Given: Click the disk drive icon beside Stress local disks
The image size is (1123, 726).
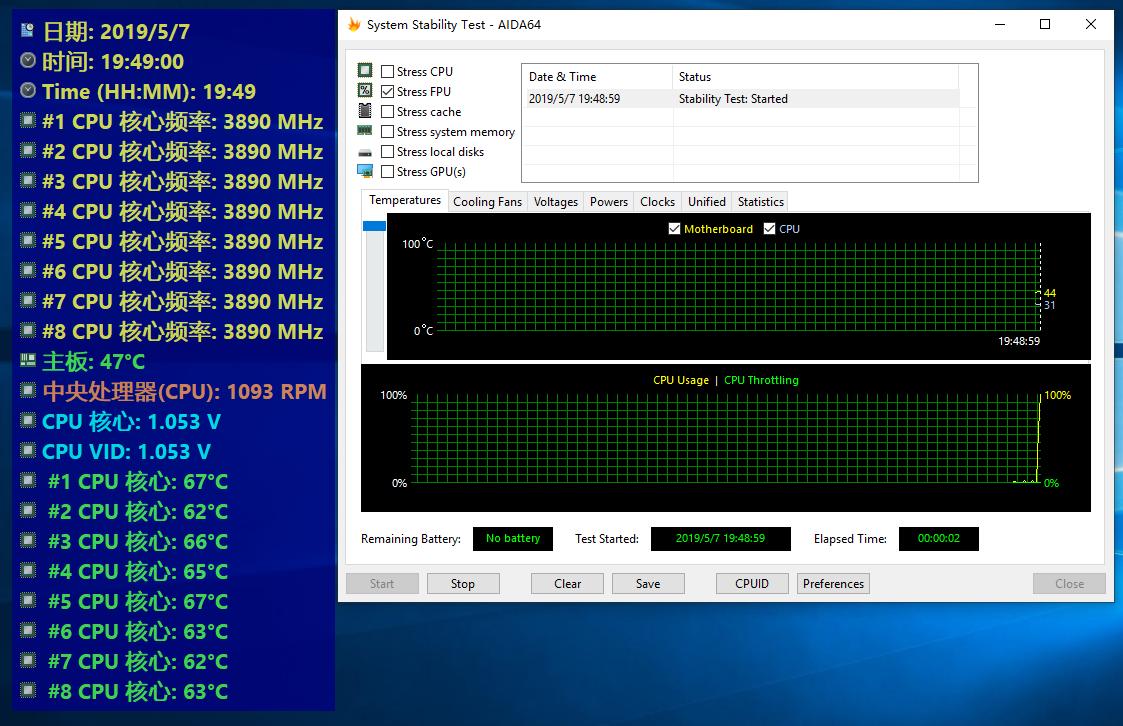Looking at the screenshot, I should [365, 153].
